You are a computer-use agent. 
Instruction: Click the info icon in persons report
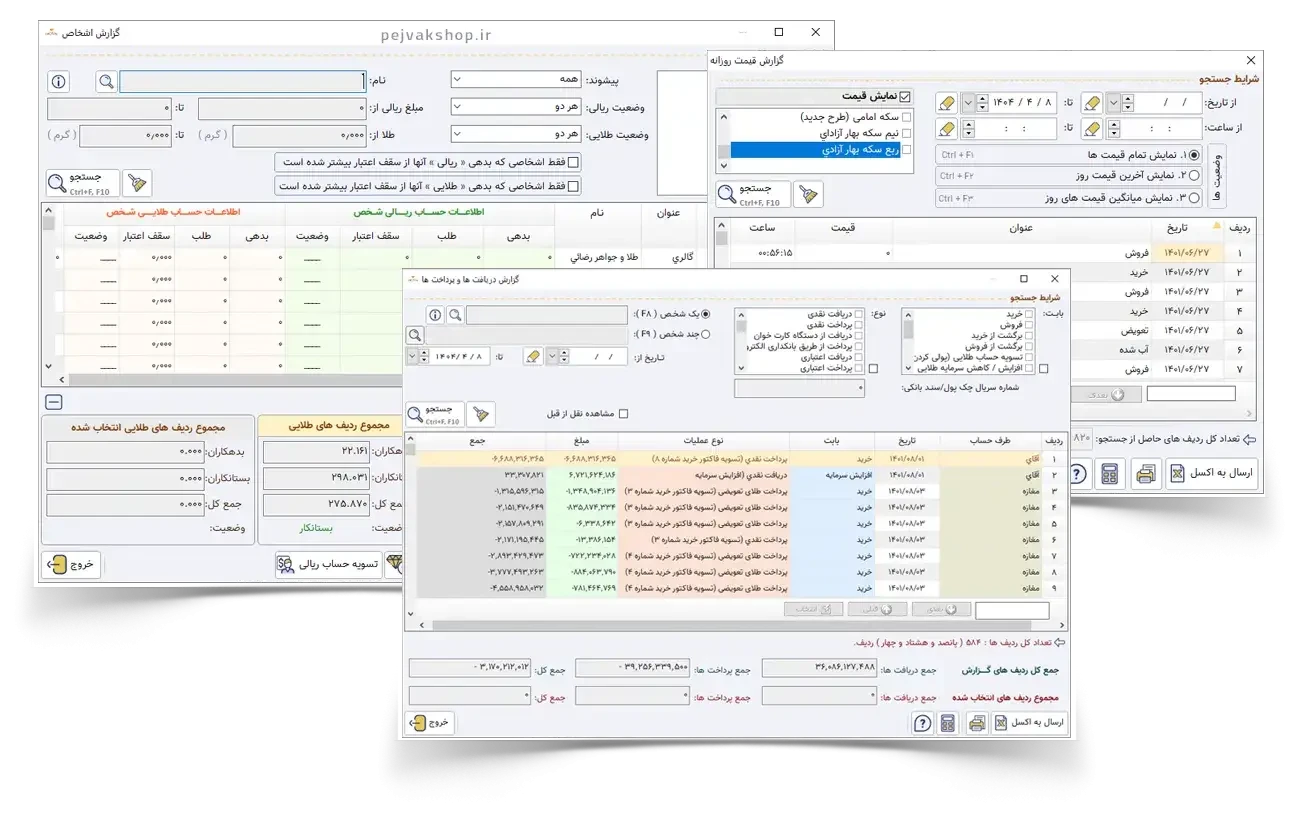(x=59, y=81)
